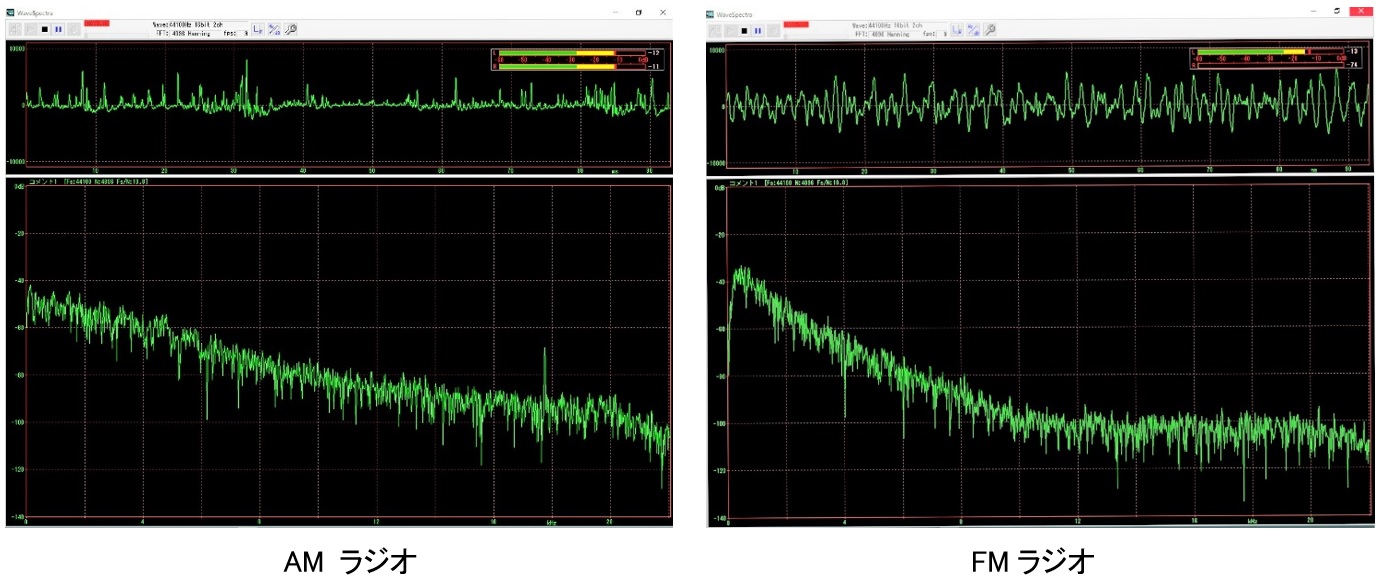
Task: Click the red time indicator in FM window
Action: tap(796, 24)
